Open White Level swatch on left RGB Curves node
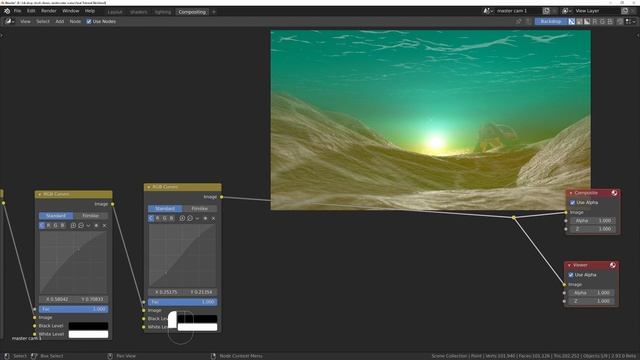The height and width of the screenshot is (360, 640). (88, 334)
